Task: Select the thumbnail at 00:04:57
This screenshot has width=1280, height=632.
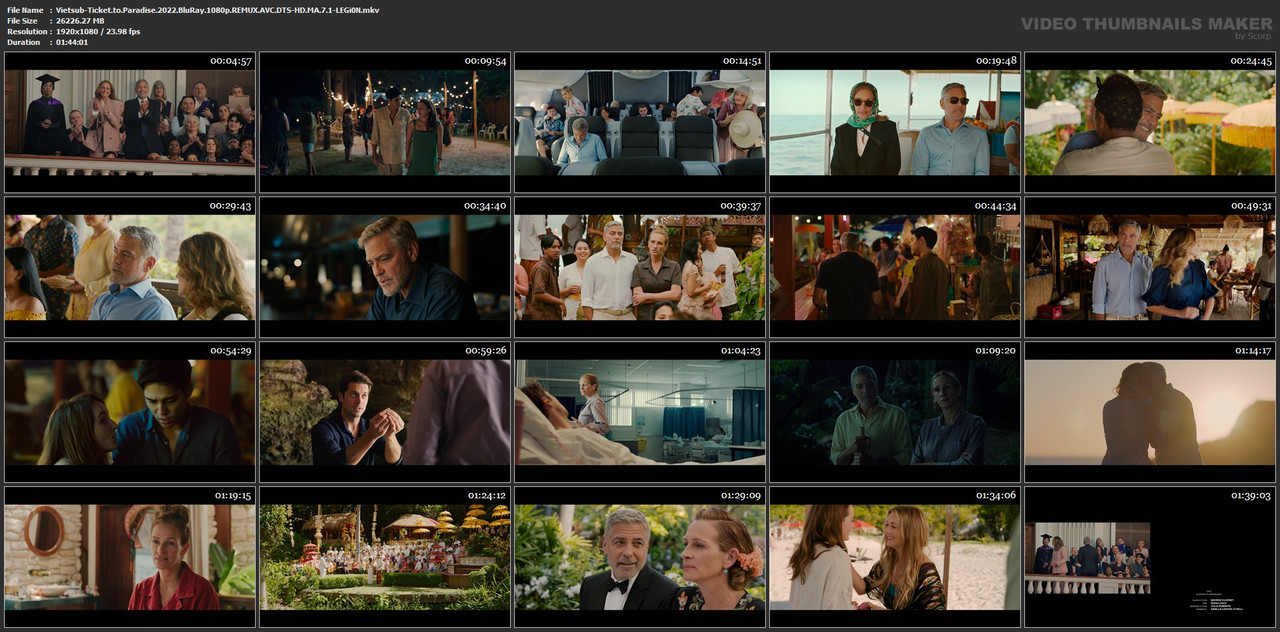Action: 130,122
